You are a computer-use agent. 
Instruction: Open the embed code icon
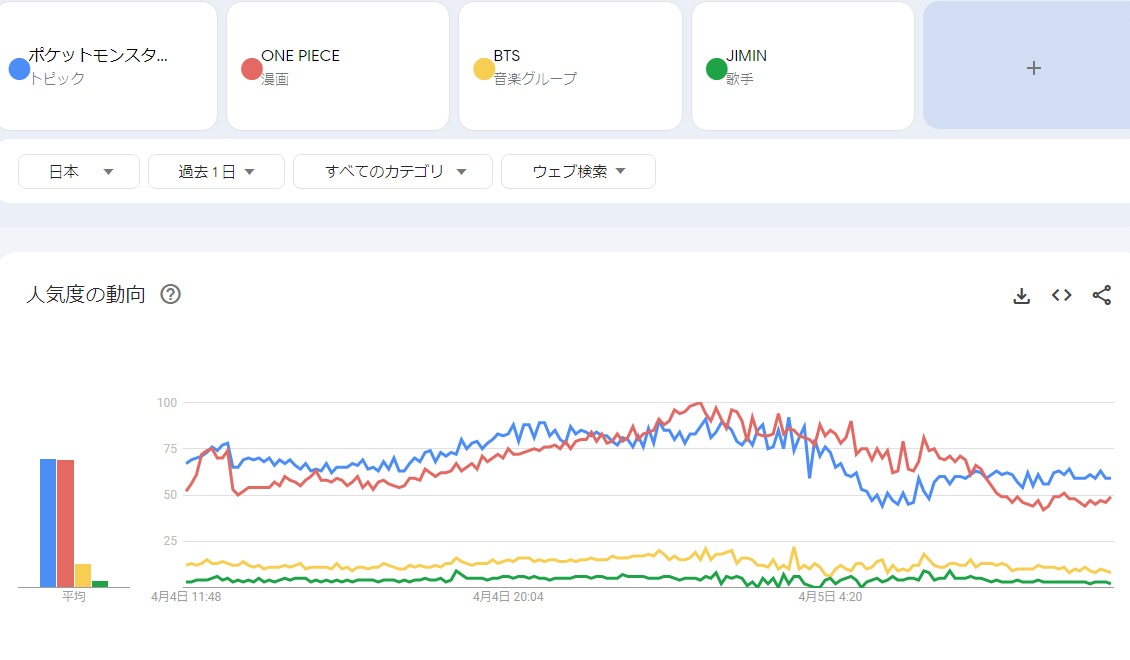click(1061, 296)
